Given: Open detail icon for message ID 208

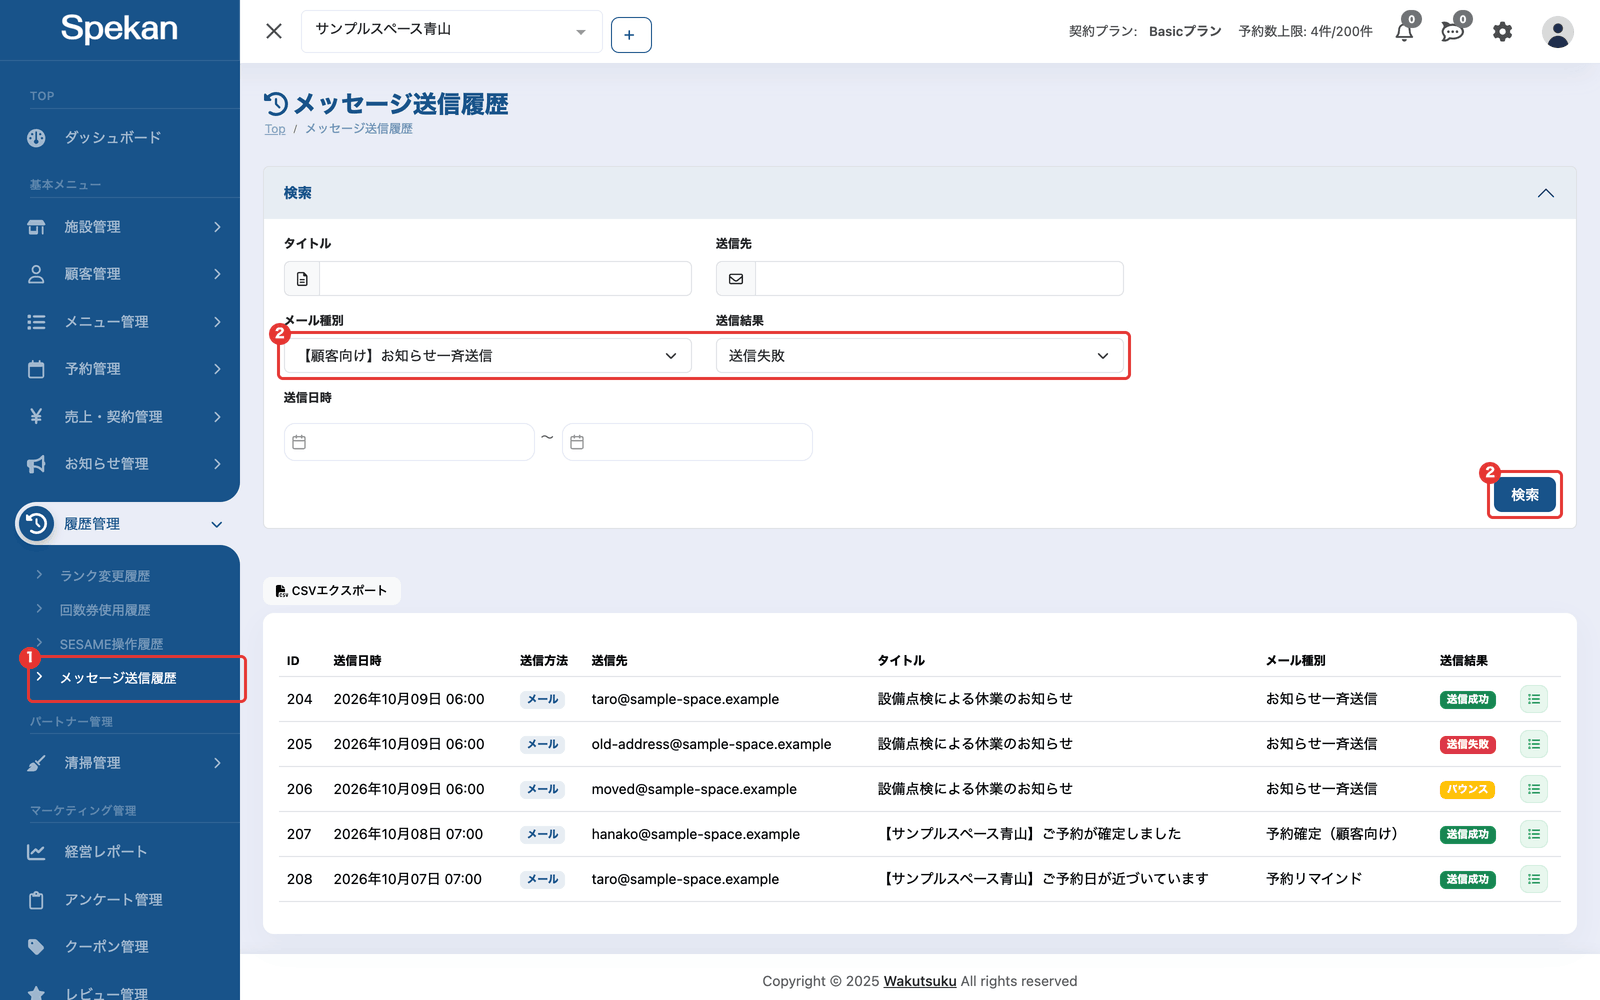Looking at the screenshot, I should coord(1533,879).
